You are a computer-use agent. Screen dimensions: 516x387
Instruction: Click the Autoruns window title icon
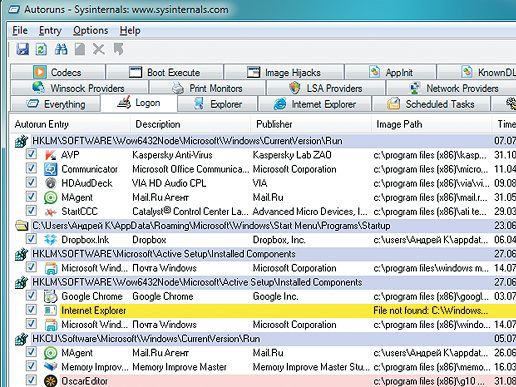point(14,10)
